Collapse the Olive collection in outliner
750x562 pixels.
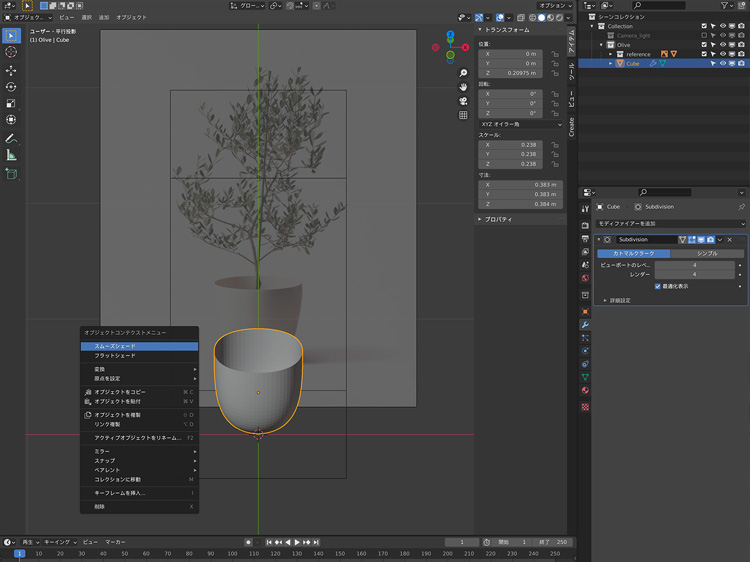[603, 45]
